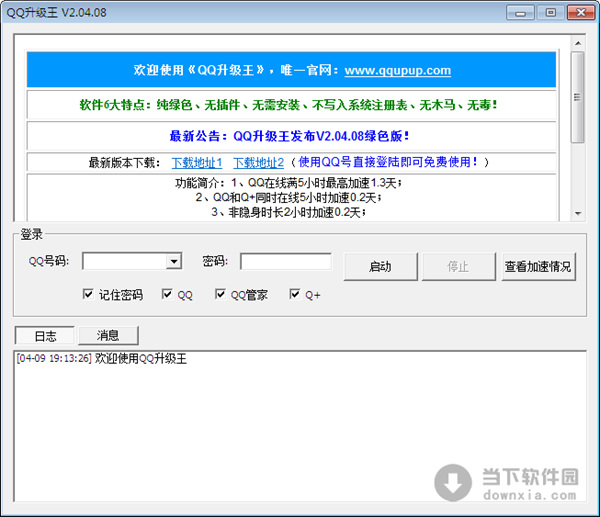Click the 下载地址2 download link
600x517 pixels.
tap(259, 162)
